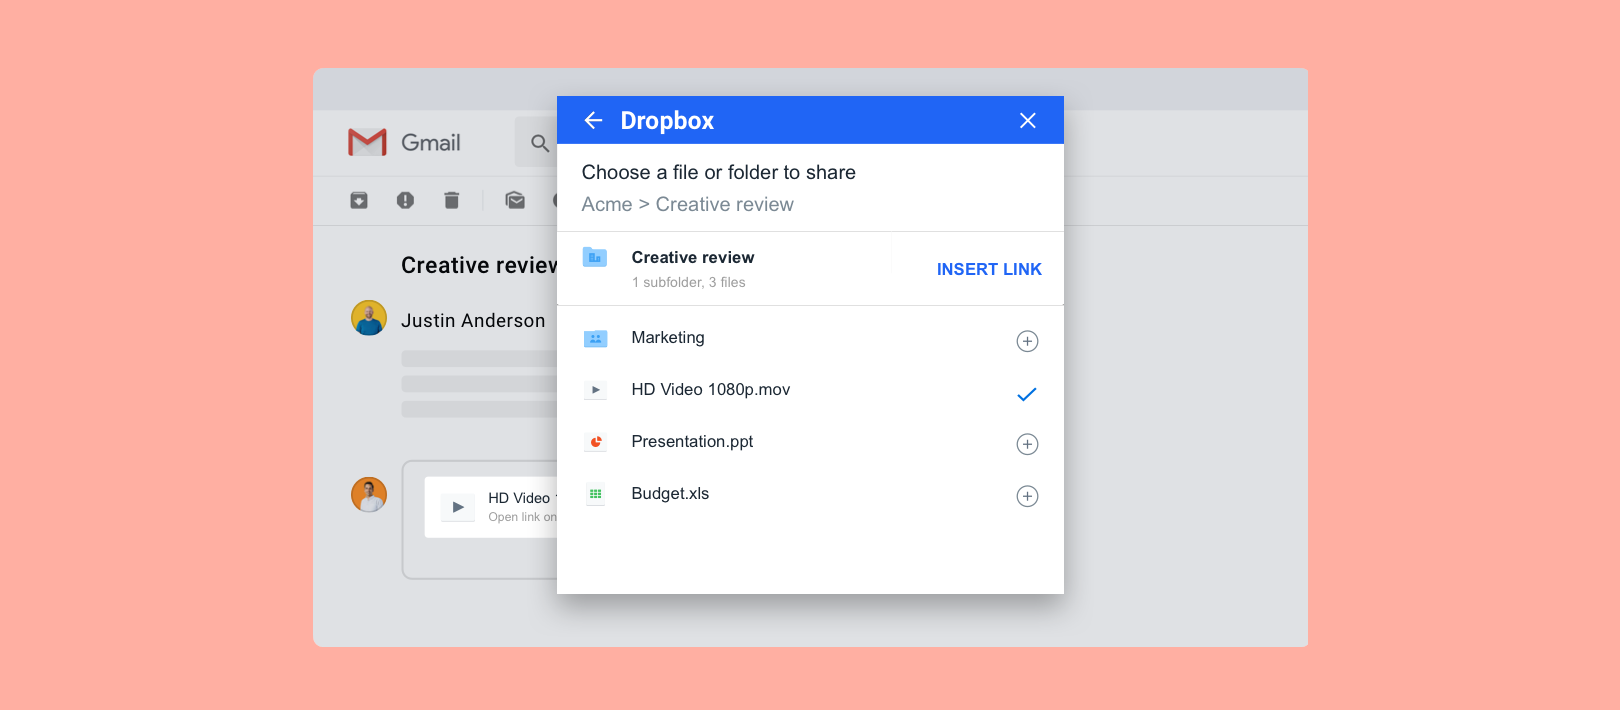Click Creative review folder title in dialog
Screen dimensions: 1620x710
693,257
